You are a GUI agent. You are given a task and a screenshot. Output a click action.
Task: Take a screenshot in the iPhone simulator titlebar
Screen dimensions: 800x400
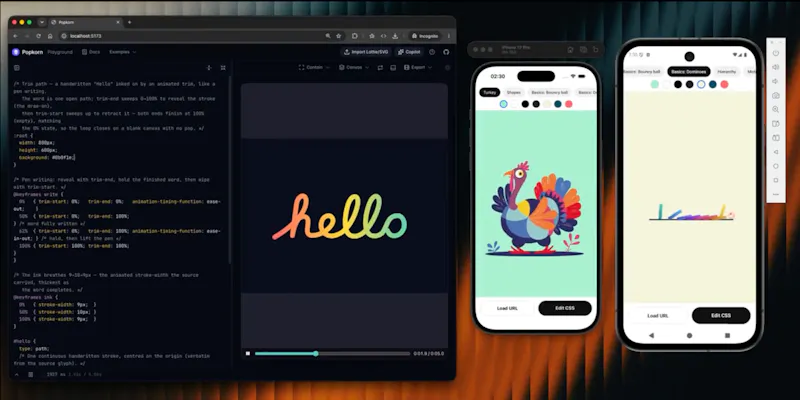click(583, 49)
